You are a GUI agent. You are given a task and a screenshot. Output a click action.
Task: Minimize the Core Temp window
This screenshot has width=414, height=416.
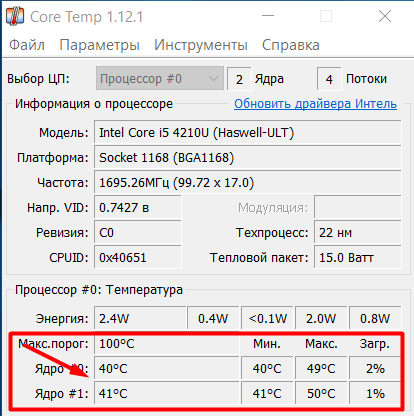(268, 16)
